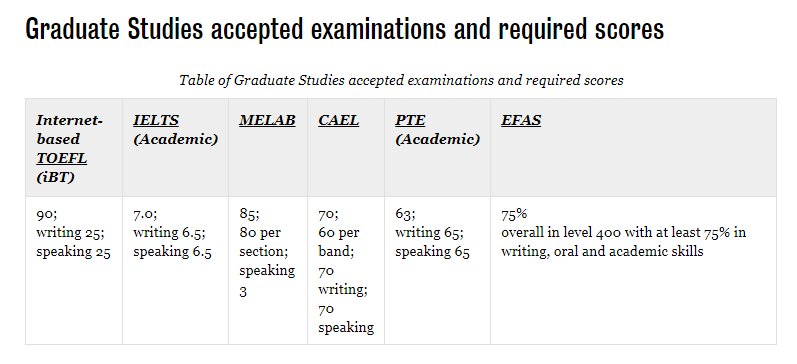Click the '(iBT)' label in the first column header
The width and height of the screenshot is (797, 364).
[x=55, y=178]
